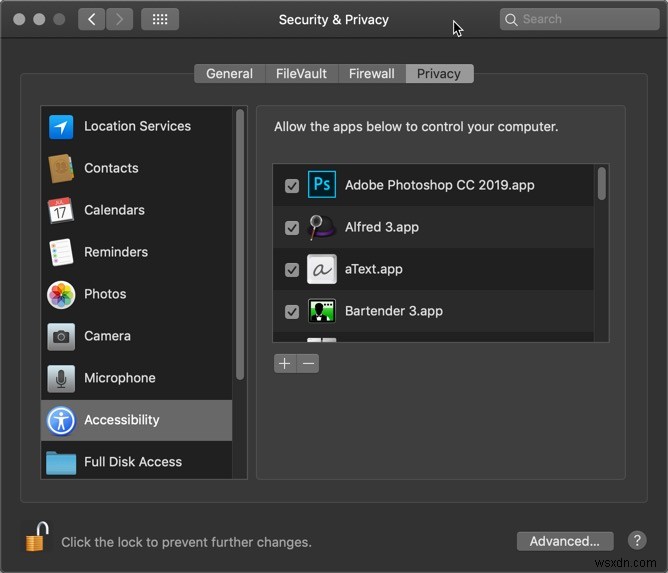Choose the Microphone icon in sidebar
668x573 pixels.
tap(61, 378)
